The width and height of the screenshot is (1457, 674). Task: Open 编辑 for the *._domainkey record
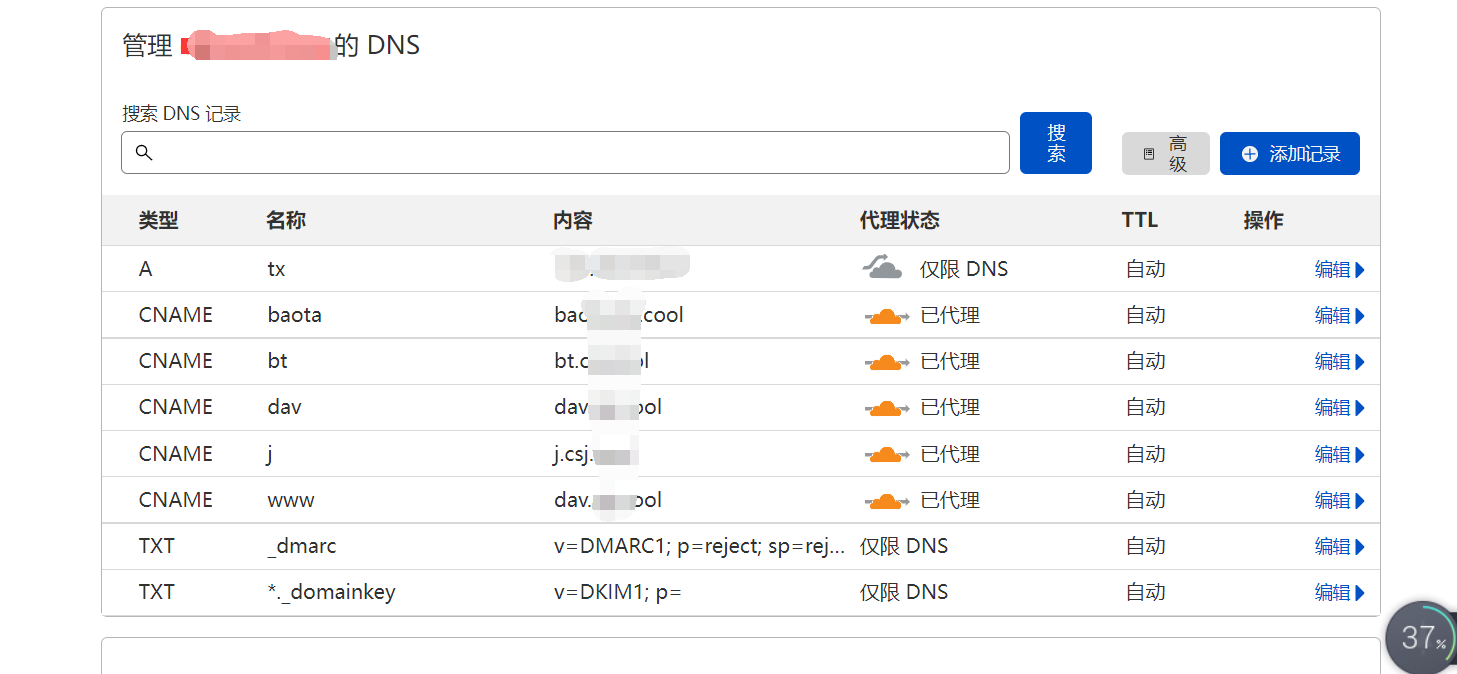[1339, 593]
